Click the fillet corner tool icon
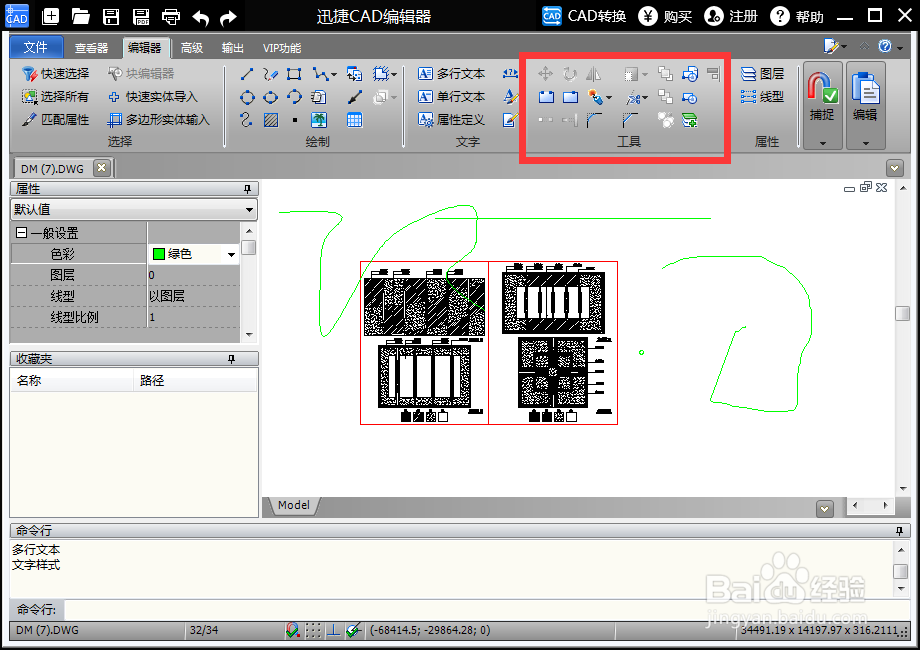This screenshot has width=920, height=650. click(x=594, y=120)
